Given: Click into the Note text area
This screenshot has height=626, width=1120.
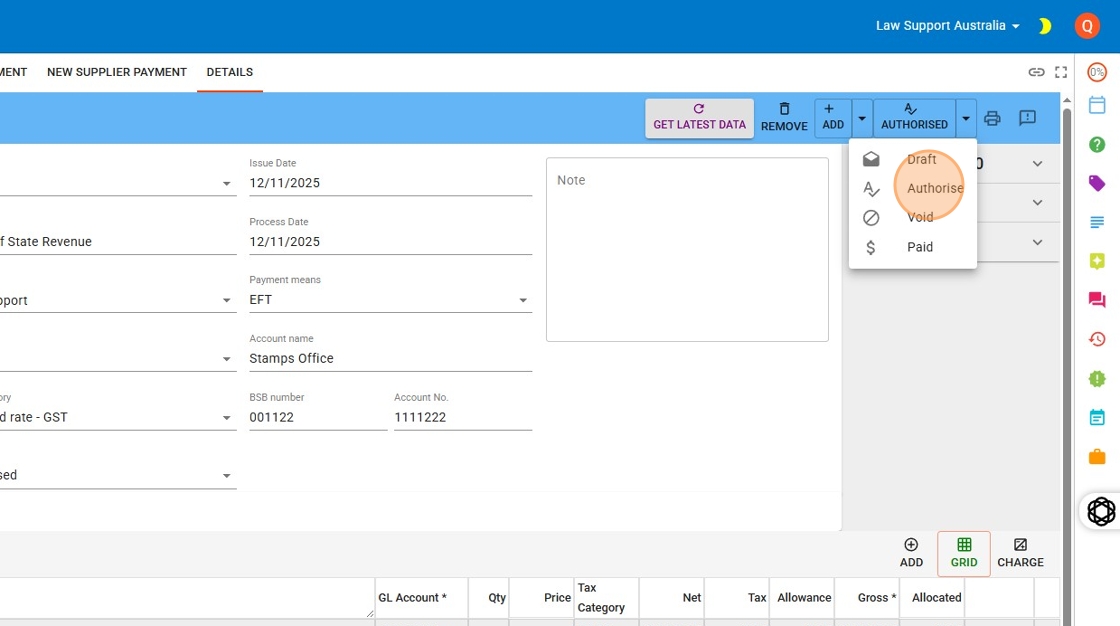Looking at the screenshot, I should click(687, 250).
